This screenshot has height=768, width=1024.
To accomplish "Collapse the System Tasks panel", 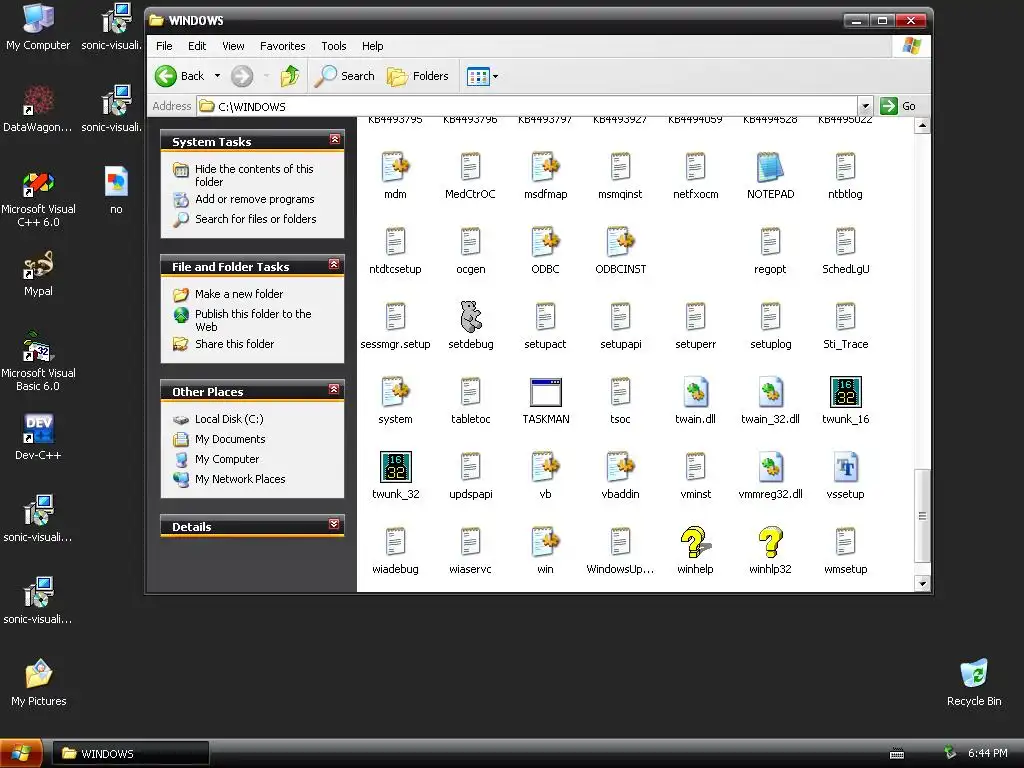I will tap(334, 140).
